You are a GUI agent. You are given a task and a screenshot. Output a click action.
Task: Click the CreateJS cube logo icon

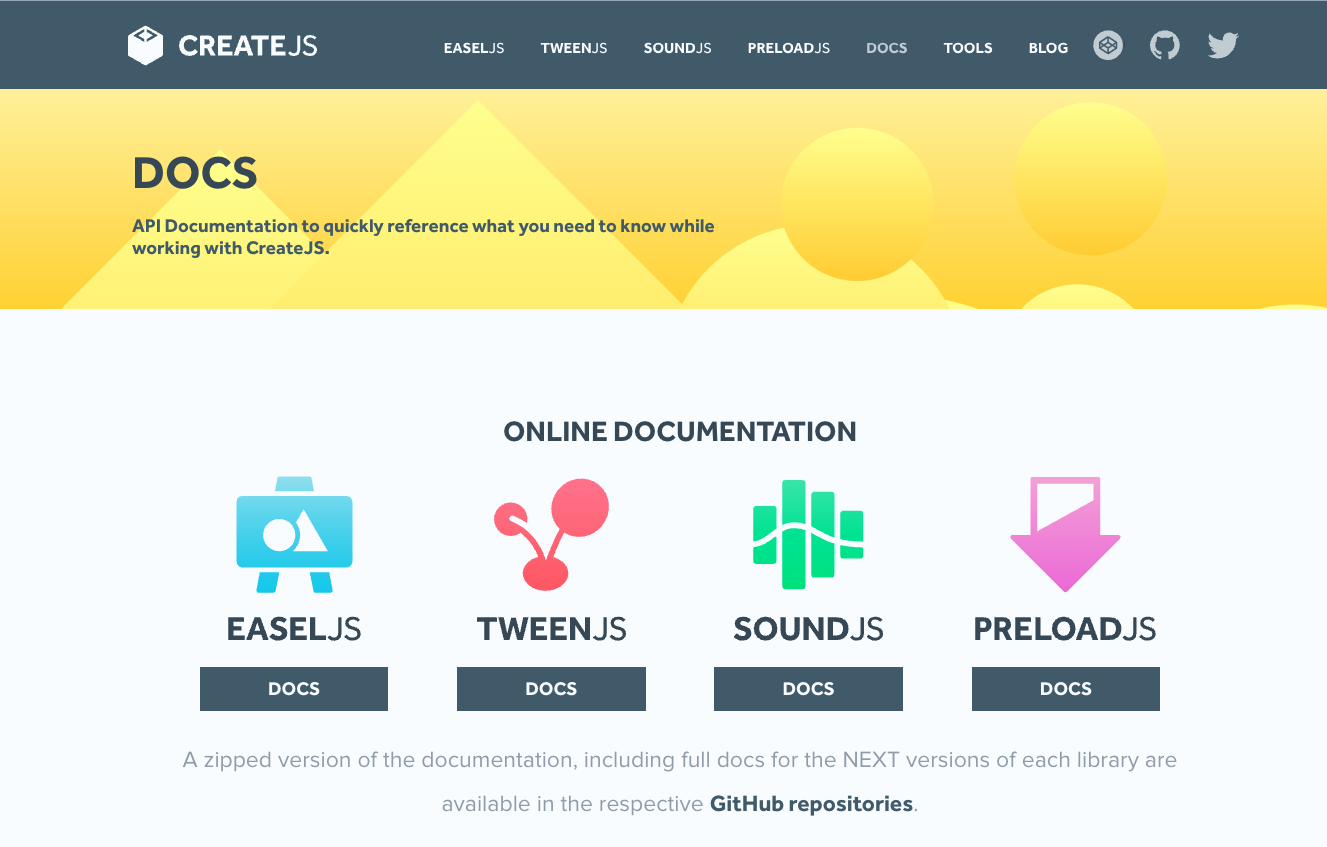tap(145, 45)
